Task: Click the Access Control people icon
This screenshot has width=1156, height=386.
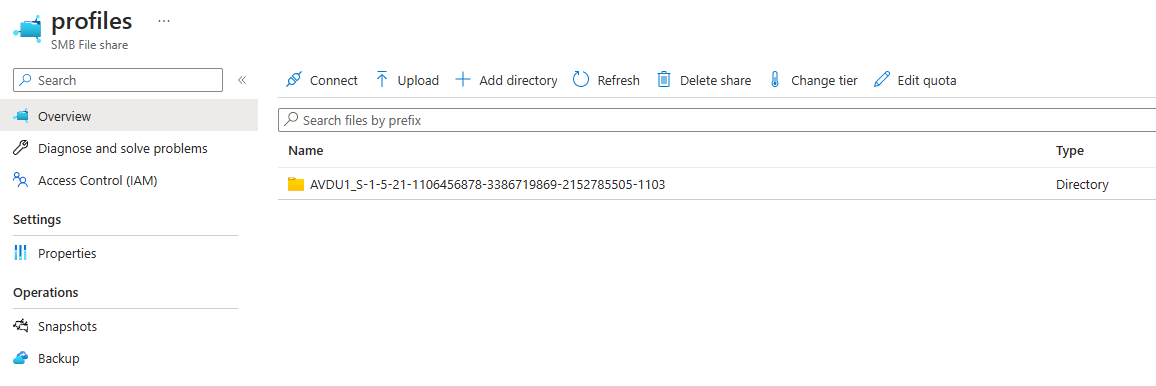Action: tap(21, 180)
